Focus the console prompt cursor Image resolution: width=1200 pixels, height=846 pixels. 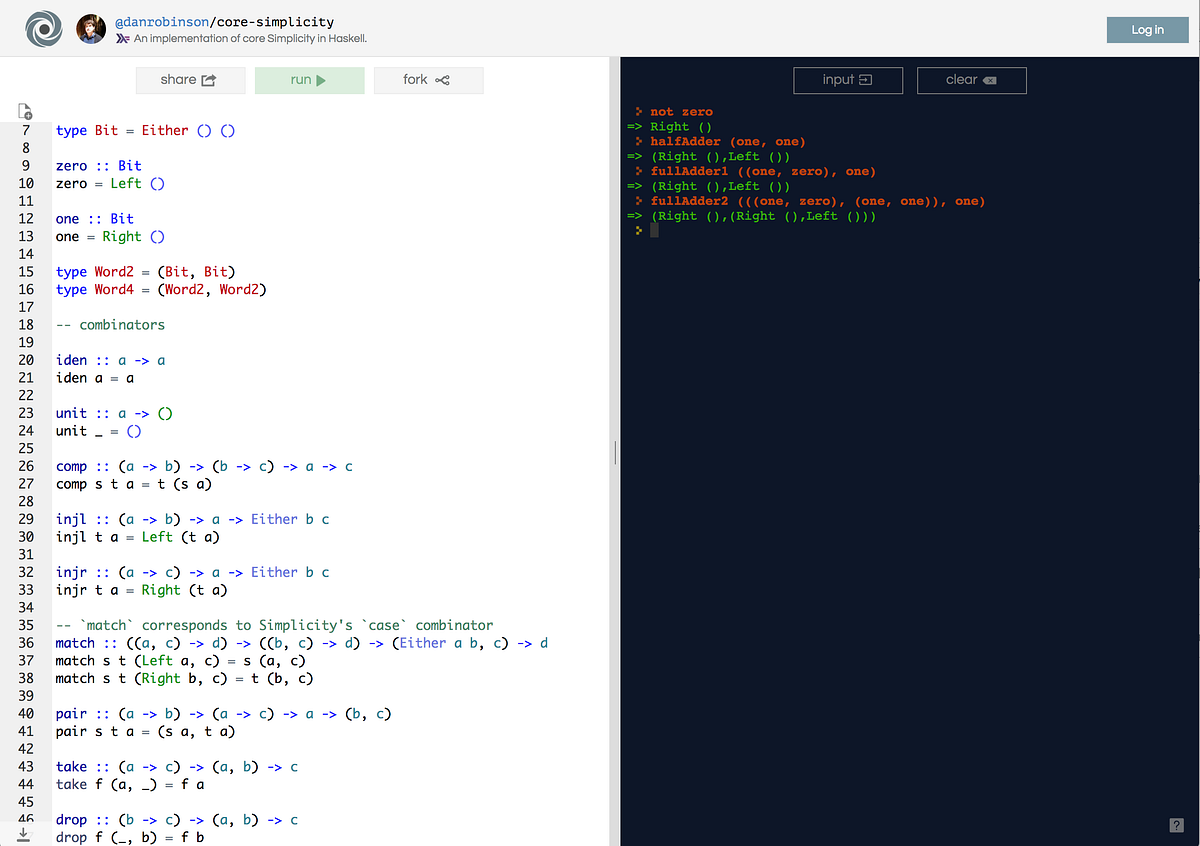coord(654,231)
